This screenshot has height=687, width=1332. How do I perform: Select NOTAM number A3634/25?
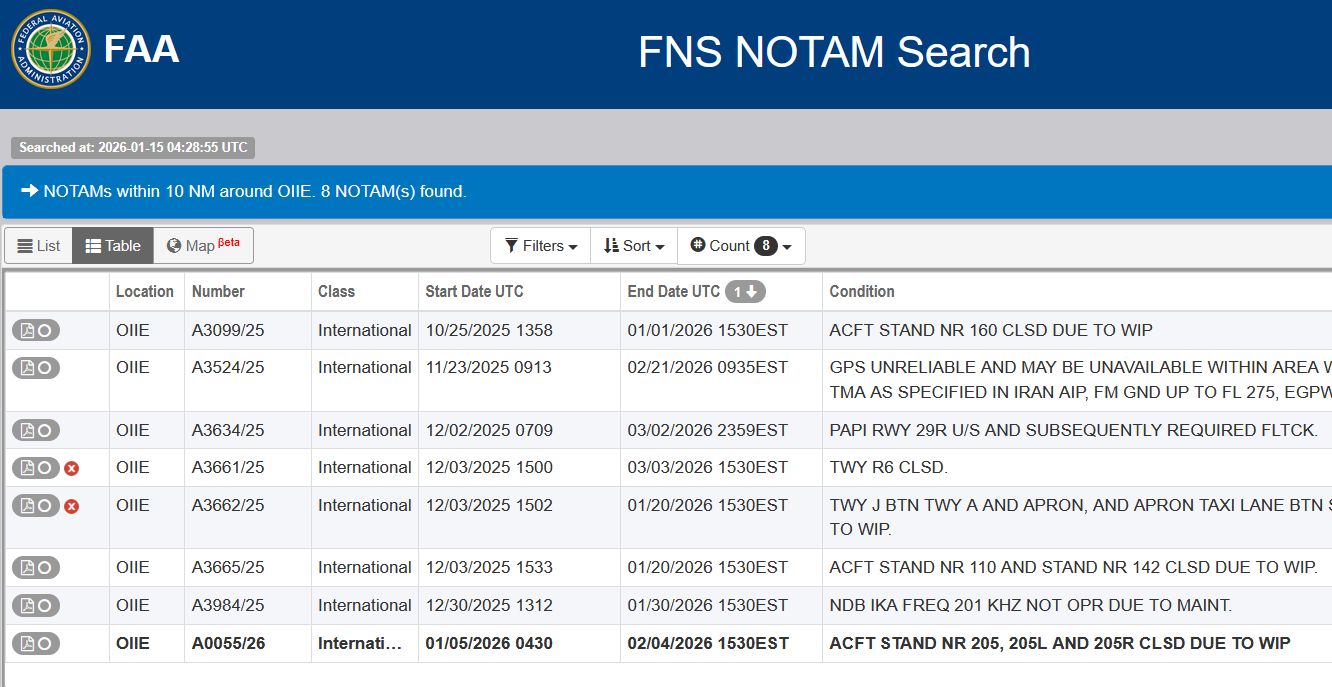click(228, 431)
